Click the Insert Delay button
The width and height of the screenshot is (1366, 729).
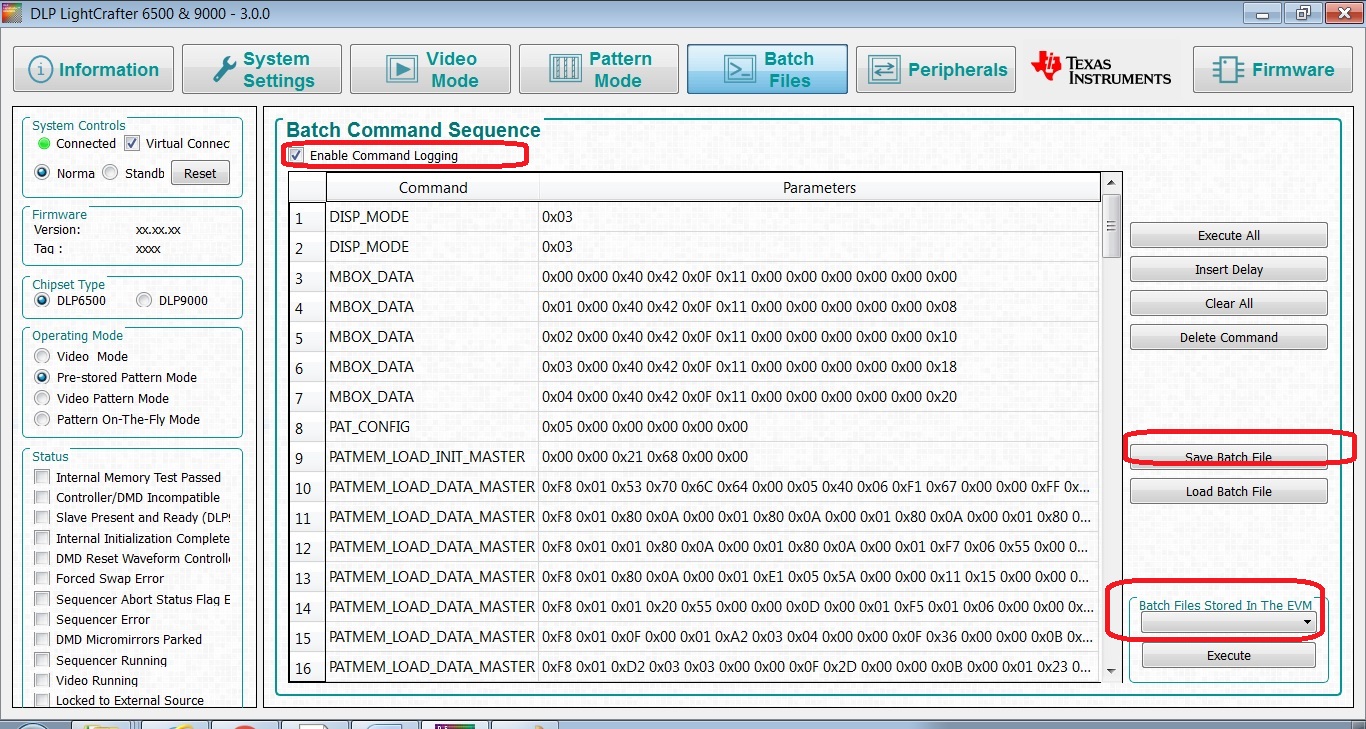(1229, 270)
